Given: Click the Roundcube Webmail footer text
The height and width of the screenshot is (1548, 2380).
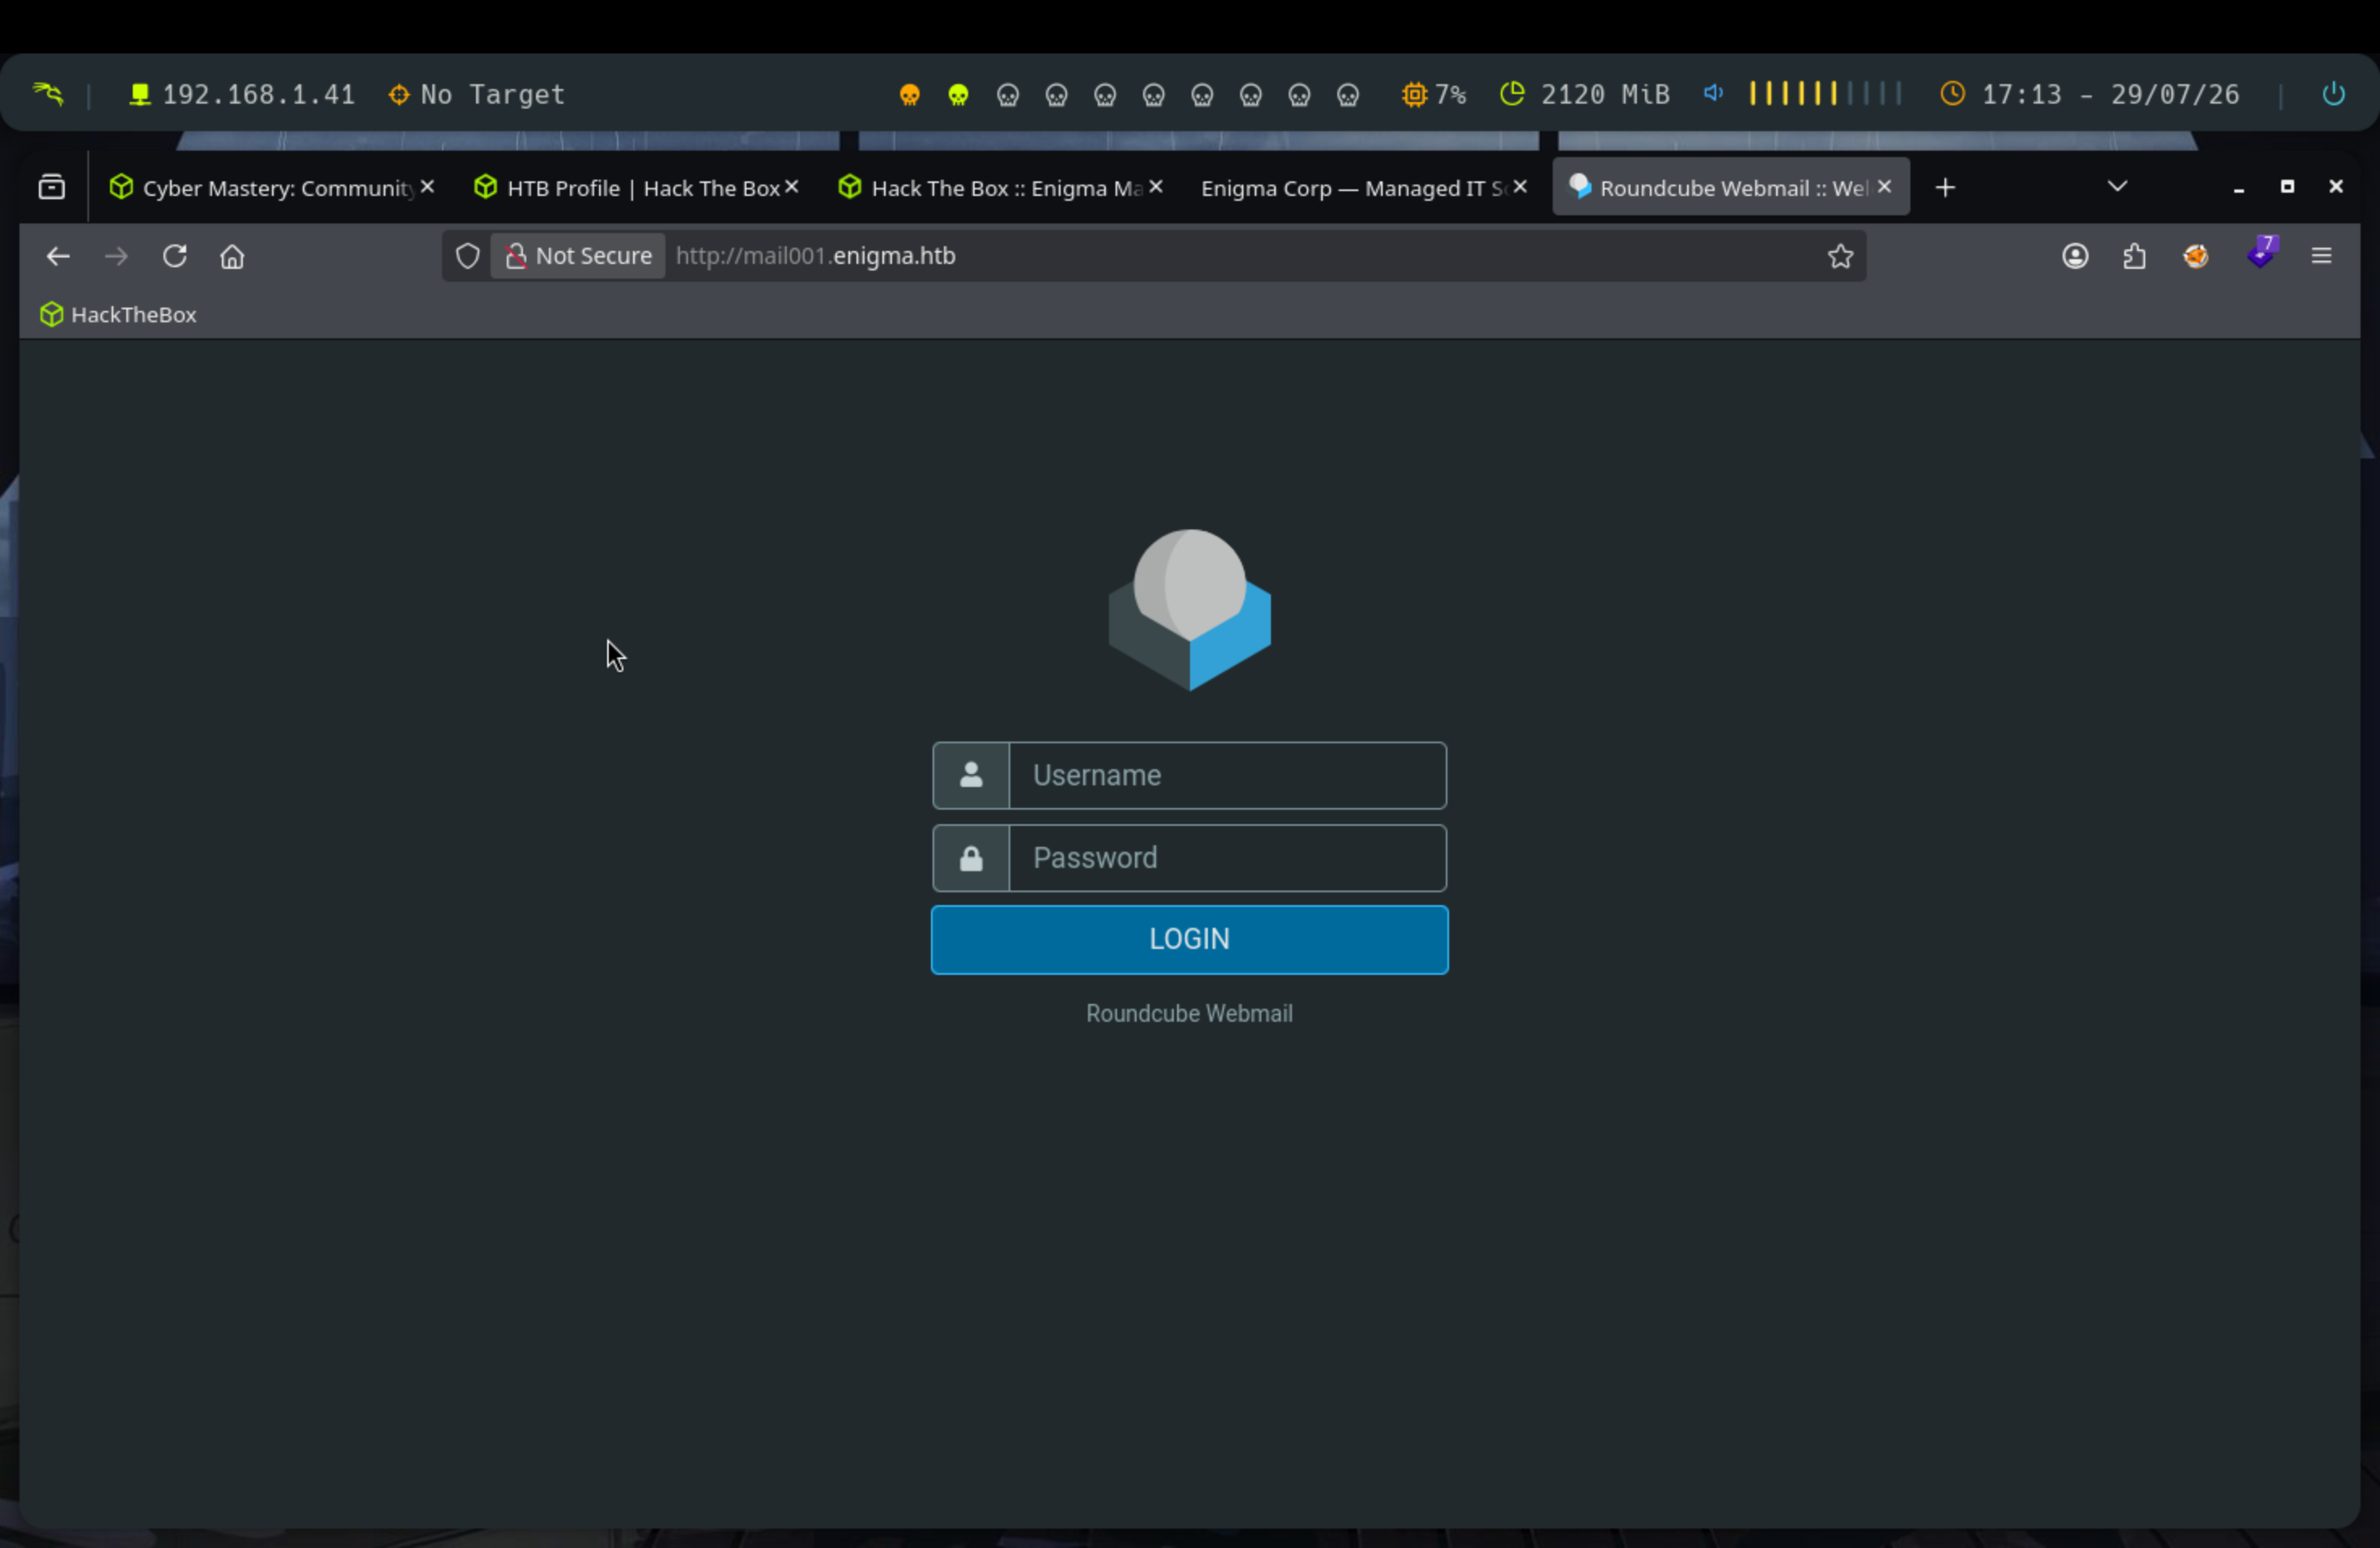Looking at the screenshot, I should [1189, 1014].
